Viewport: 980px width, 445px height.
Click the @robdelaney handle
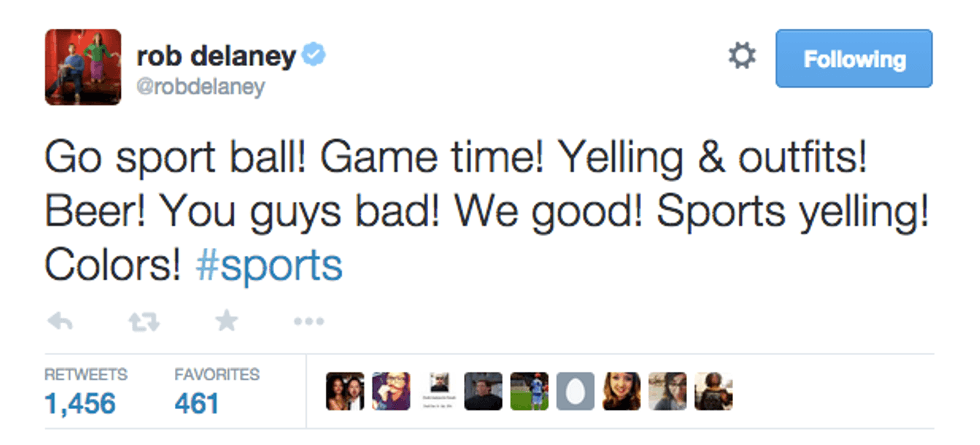pyautogui.click(x=200, y=87)
